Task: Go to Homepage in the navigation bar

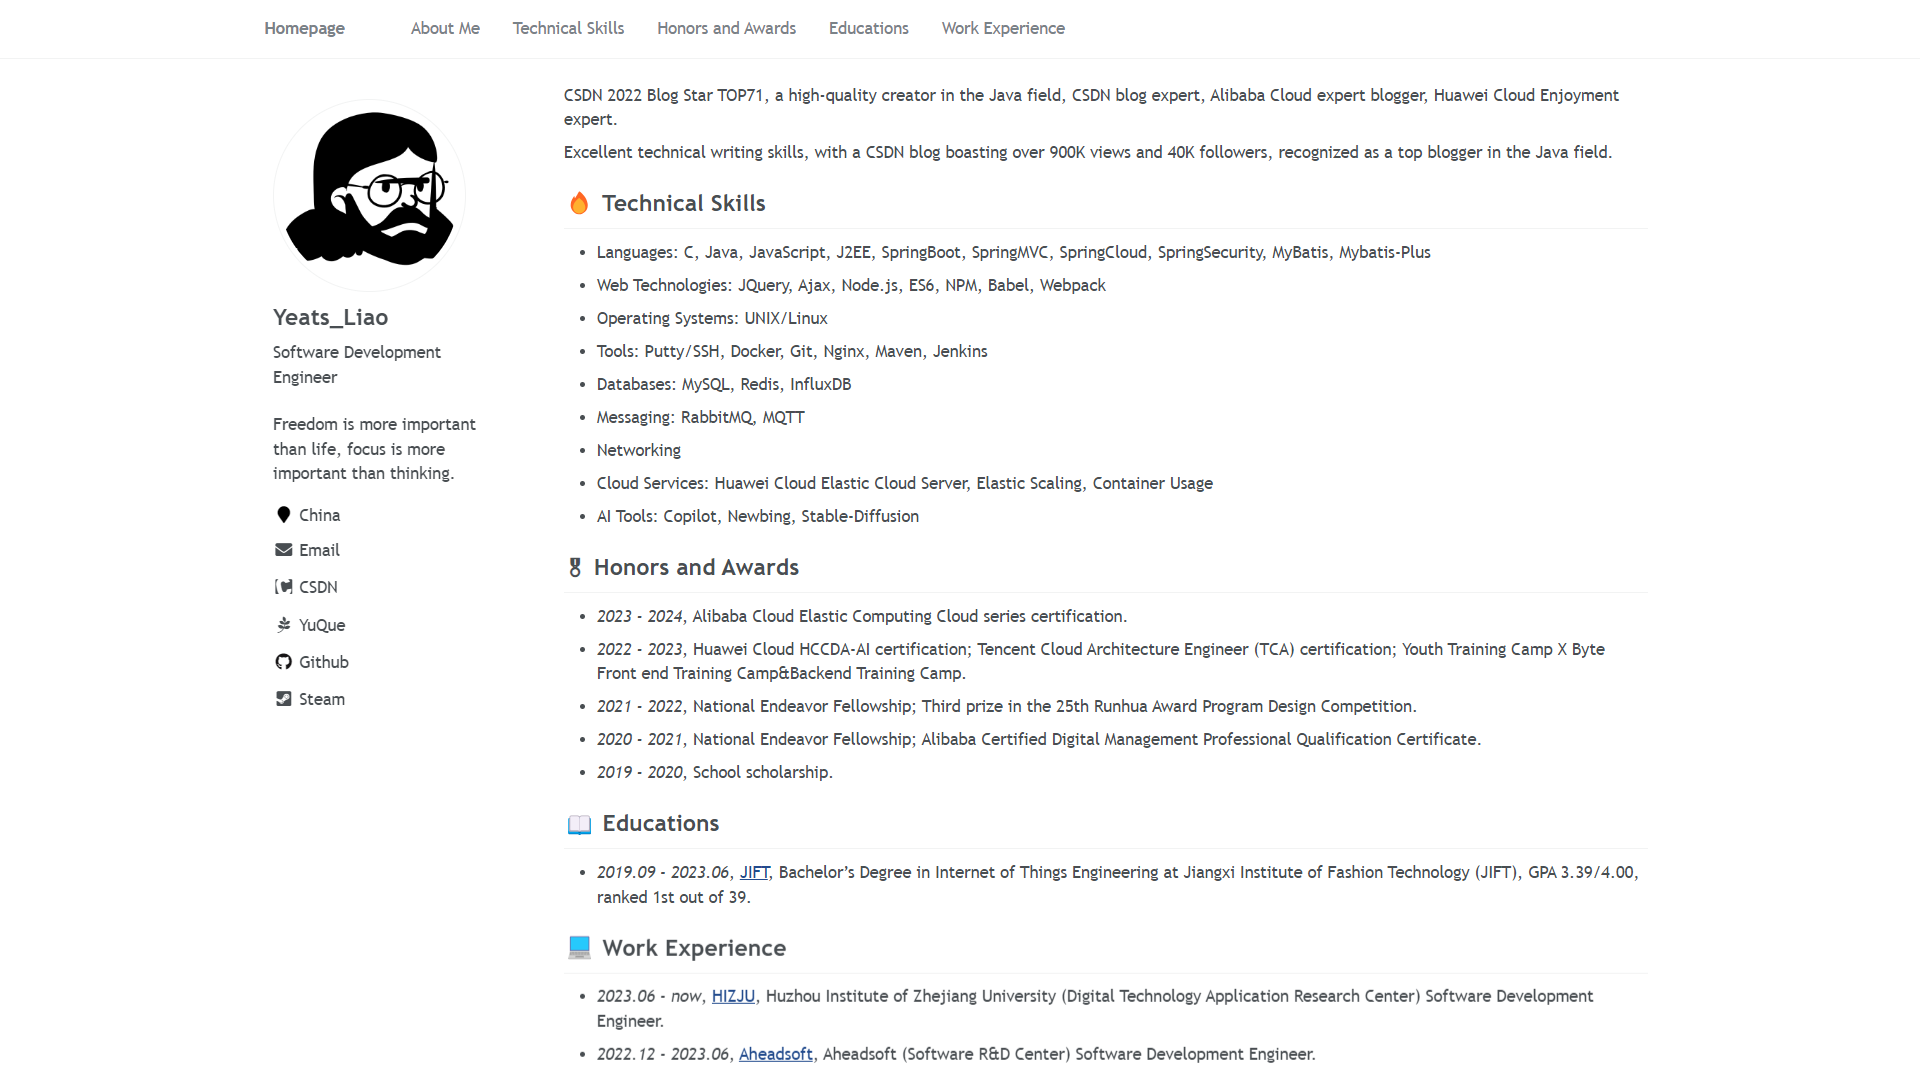Action: [304, 28]
